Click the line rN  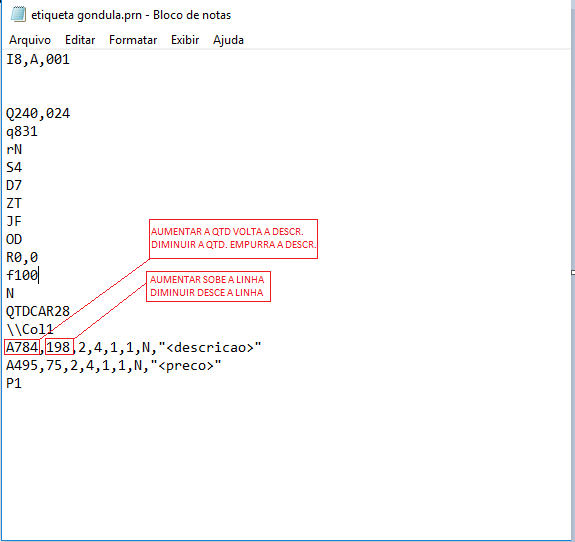[x=14, y=149]
